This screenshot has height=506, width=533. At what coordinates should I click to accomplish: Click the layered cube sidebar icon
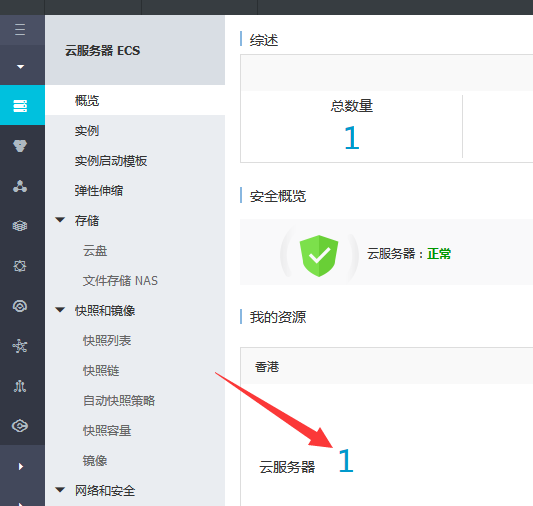(x=20, y=226)
